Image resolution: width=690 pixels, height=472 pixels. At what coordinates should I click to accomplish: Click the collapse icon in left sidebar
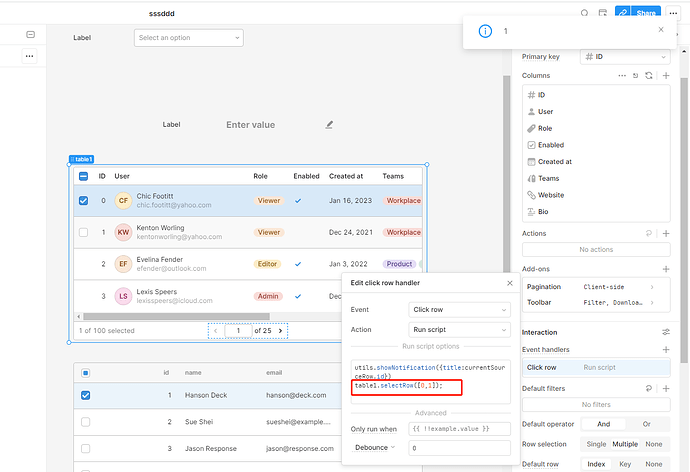(x=30, y=34)
